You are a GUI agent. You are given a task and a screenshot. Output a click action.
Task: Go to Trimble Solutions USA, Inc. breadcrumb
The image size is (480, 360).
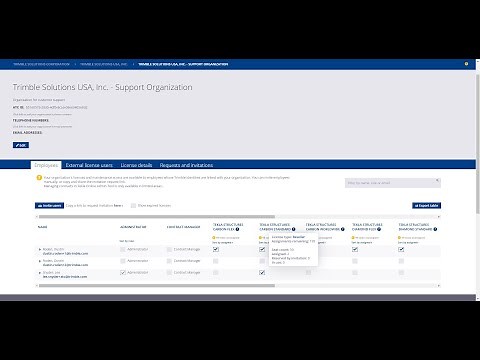(x=104, y=64)
